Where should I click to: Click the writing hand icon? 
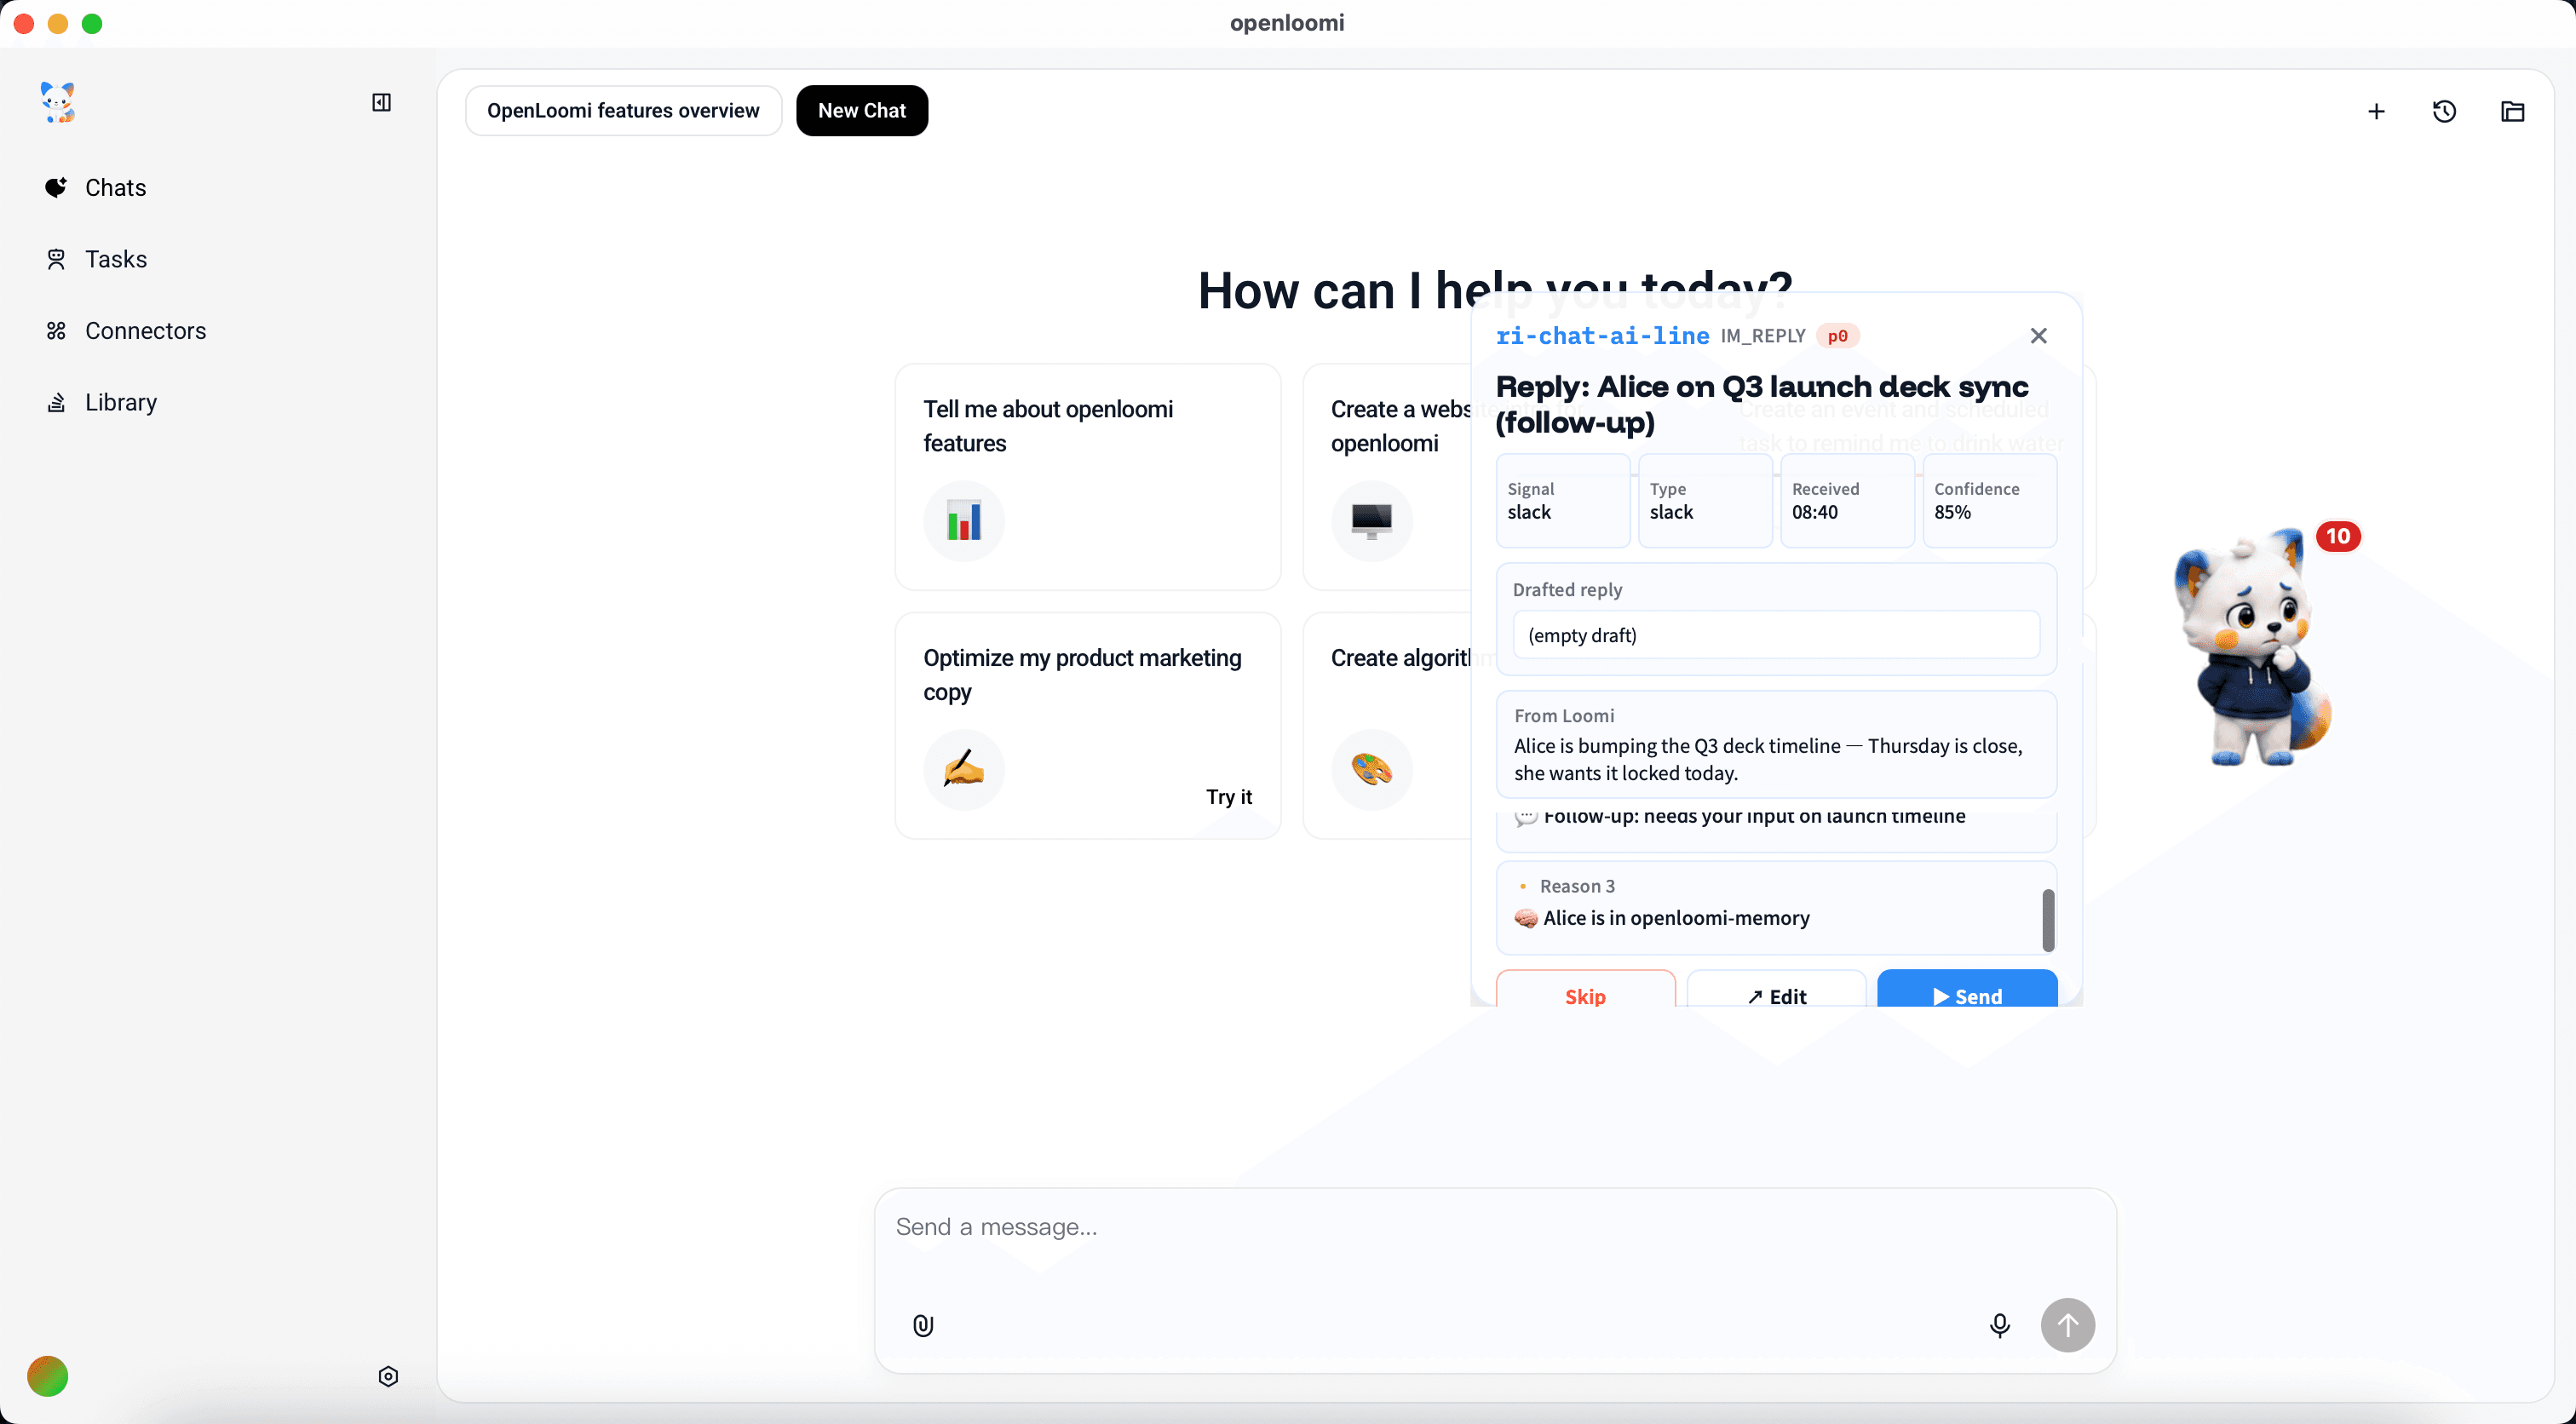point(963,769)
